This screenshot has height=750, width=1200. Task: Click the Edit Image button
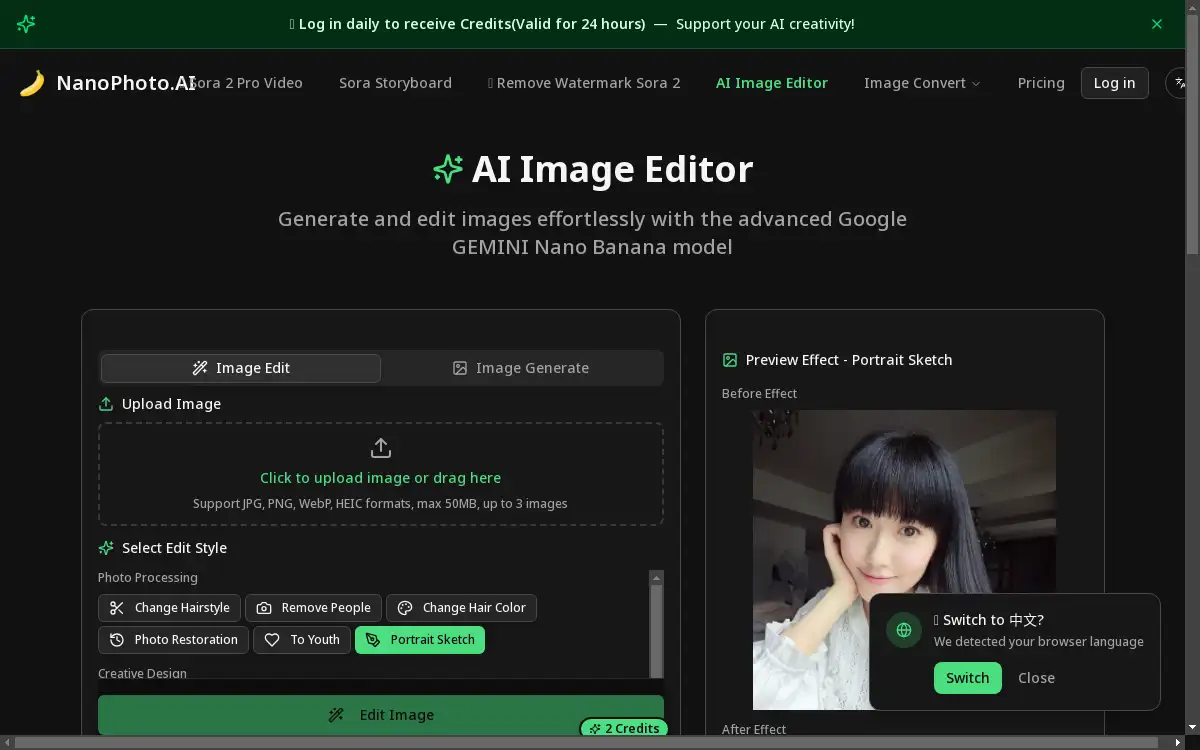coord(380,715)
